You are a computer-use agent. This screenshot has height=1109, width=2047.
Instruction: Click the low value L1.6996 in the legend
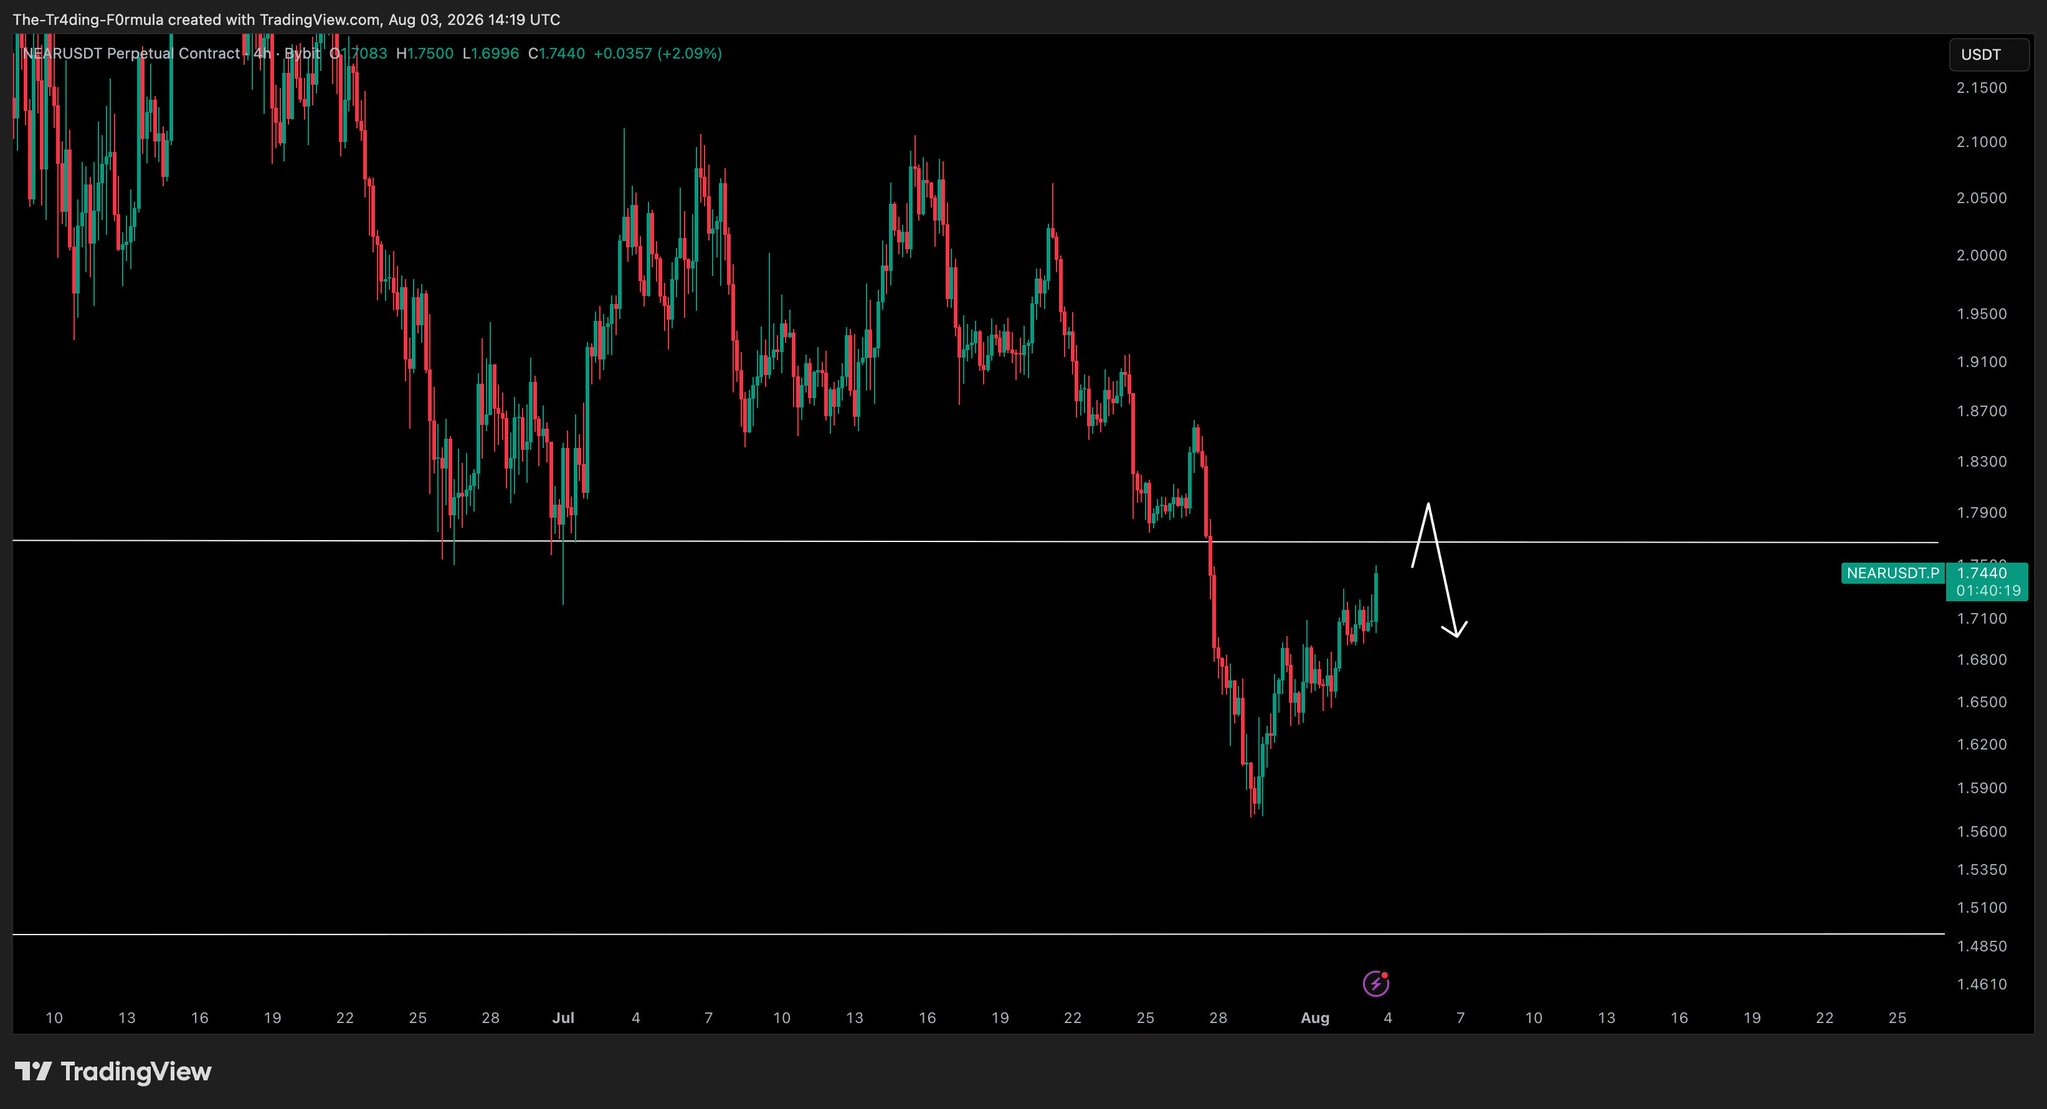coord(491,53)
